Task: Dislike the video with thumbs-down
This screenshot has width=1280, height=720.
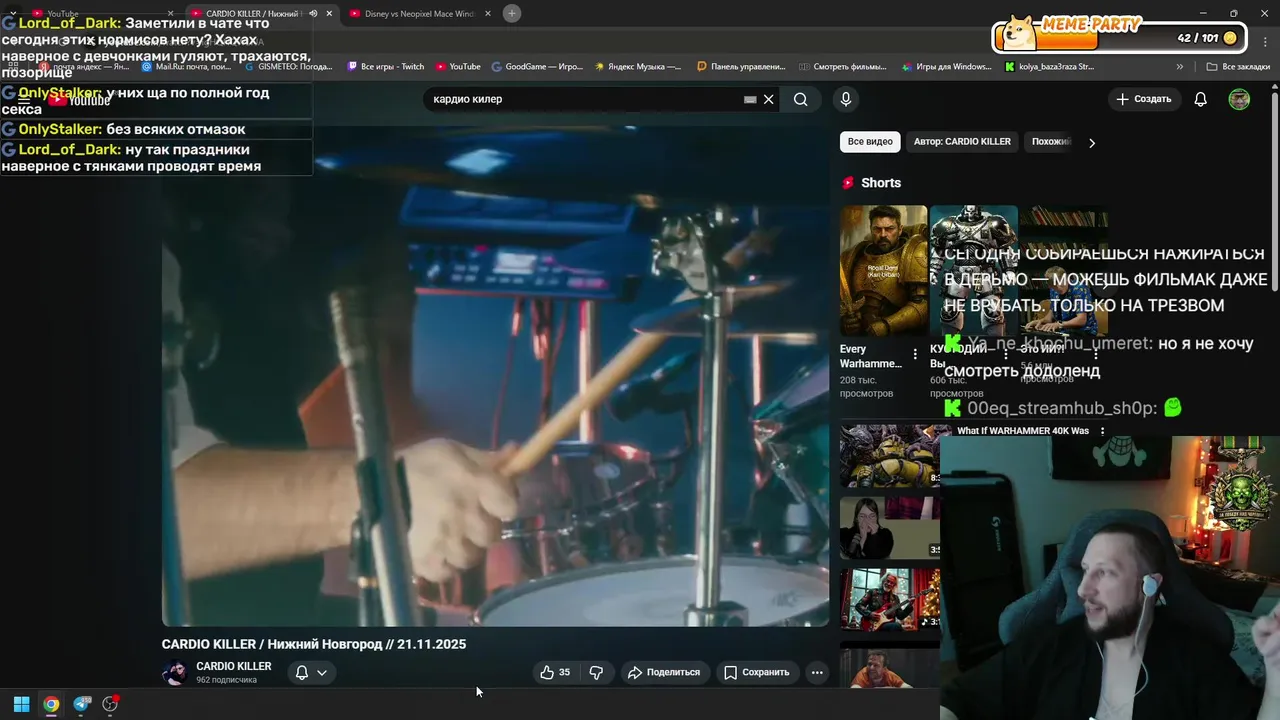Action: [x=596, y=672]
